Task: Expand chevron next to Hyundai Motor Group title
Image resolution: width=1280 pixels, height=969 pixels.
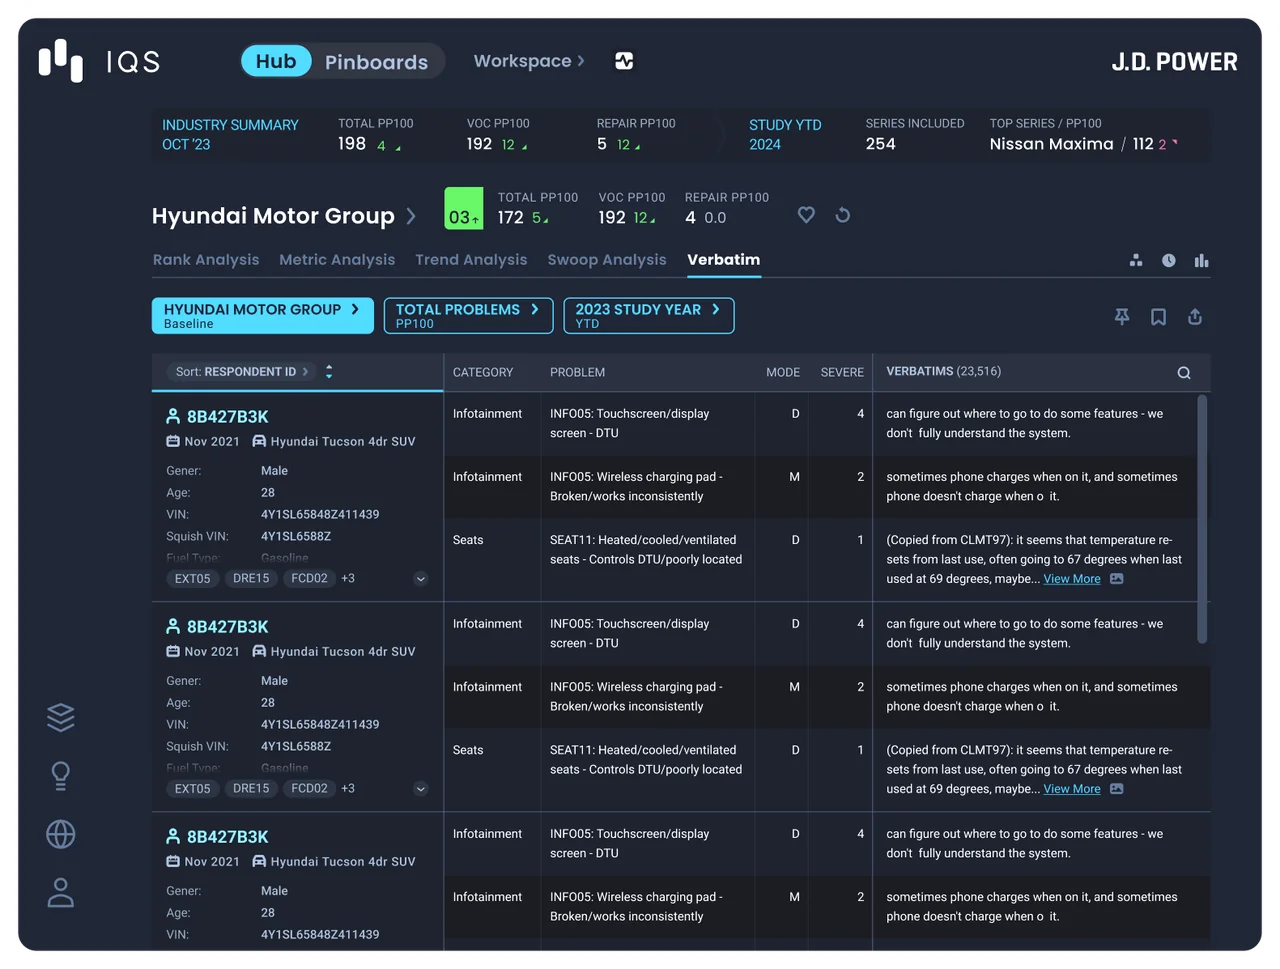Action: tap(411, 216)
